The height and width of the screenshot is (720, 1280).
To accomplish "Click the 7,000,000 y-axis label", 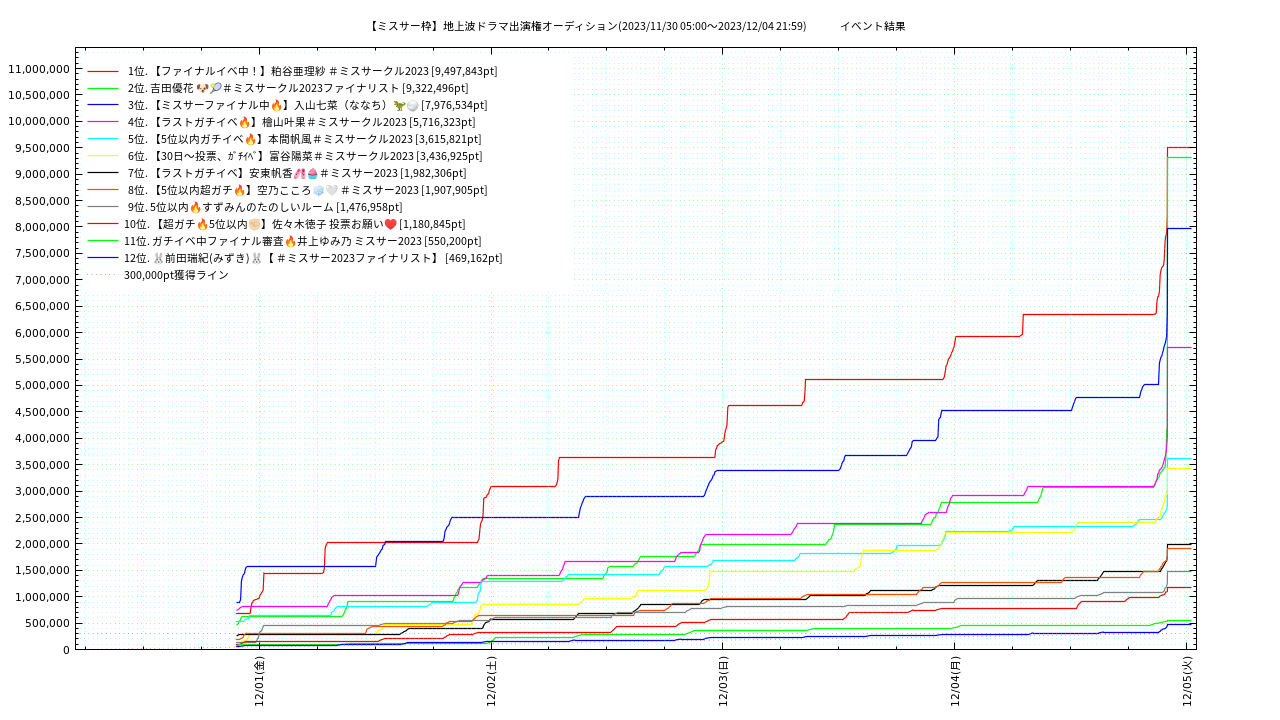I will pyautogui.click(x=41, y=280).
